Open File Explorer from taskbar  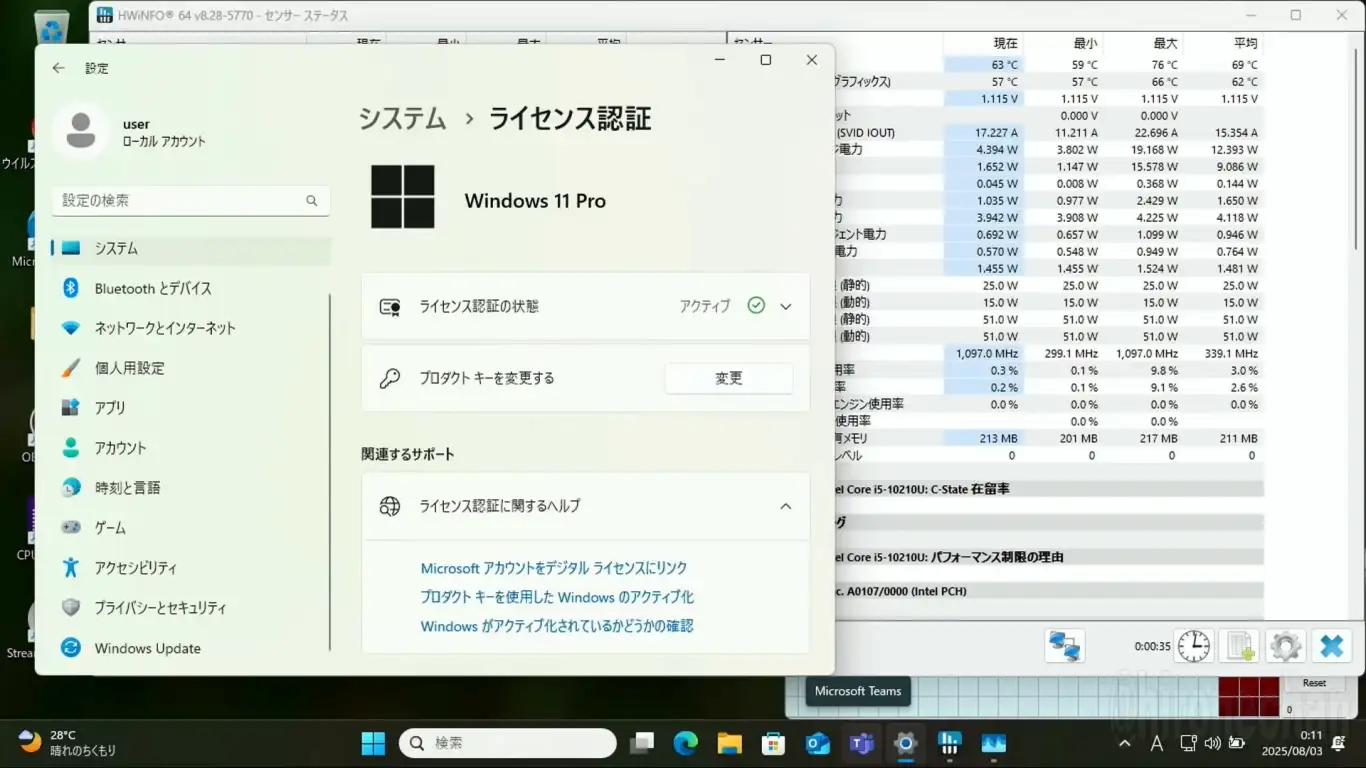coord(729,743)
